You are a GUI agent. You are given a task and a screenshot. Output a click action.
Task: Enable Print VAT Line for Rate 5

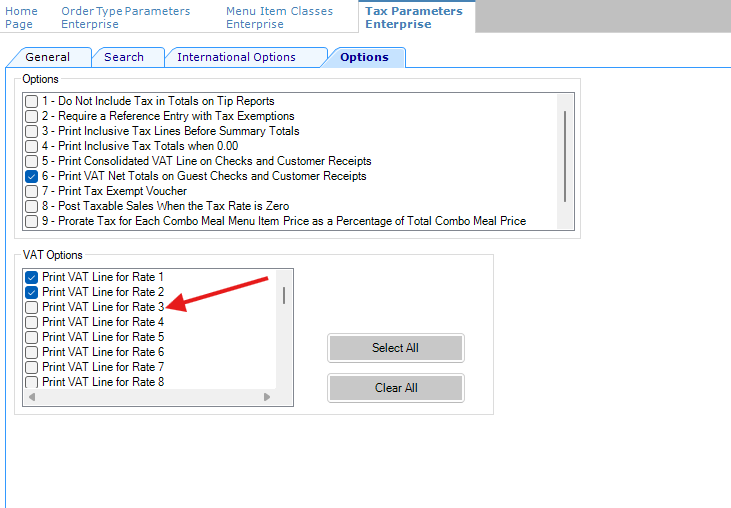click(32, 337)
